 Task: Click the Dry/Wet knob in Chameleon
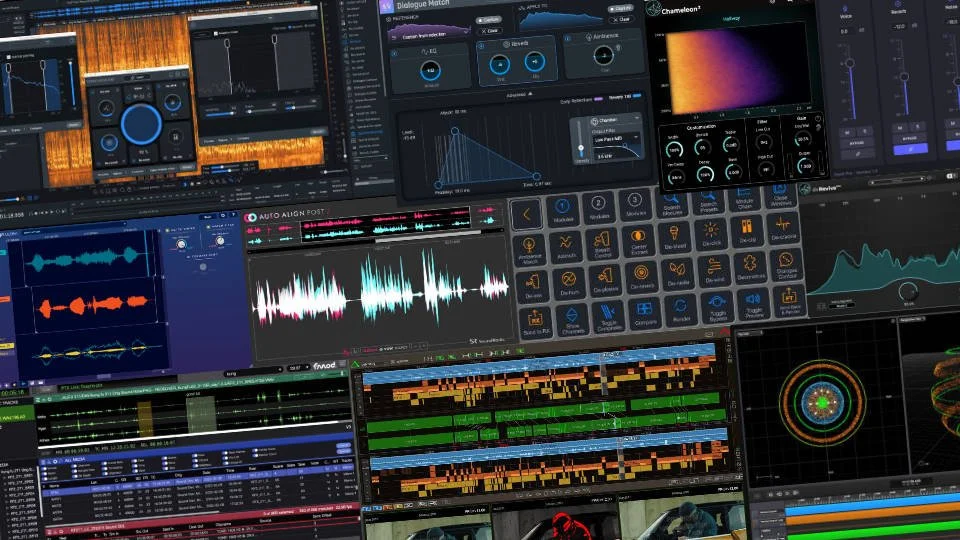804,140
